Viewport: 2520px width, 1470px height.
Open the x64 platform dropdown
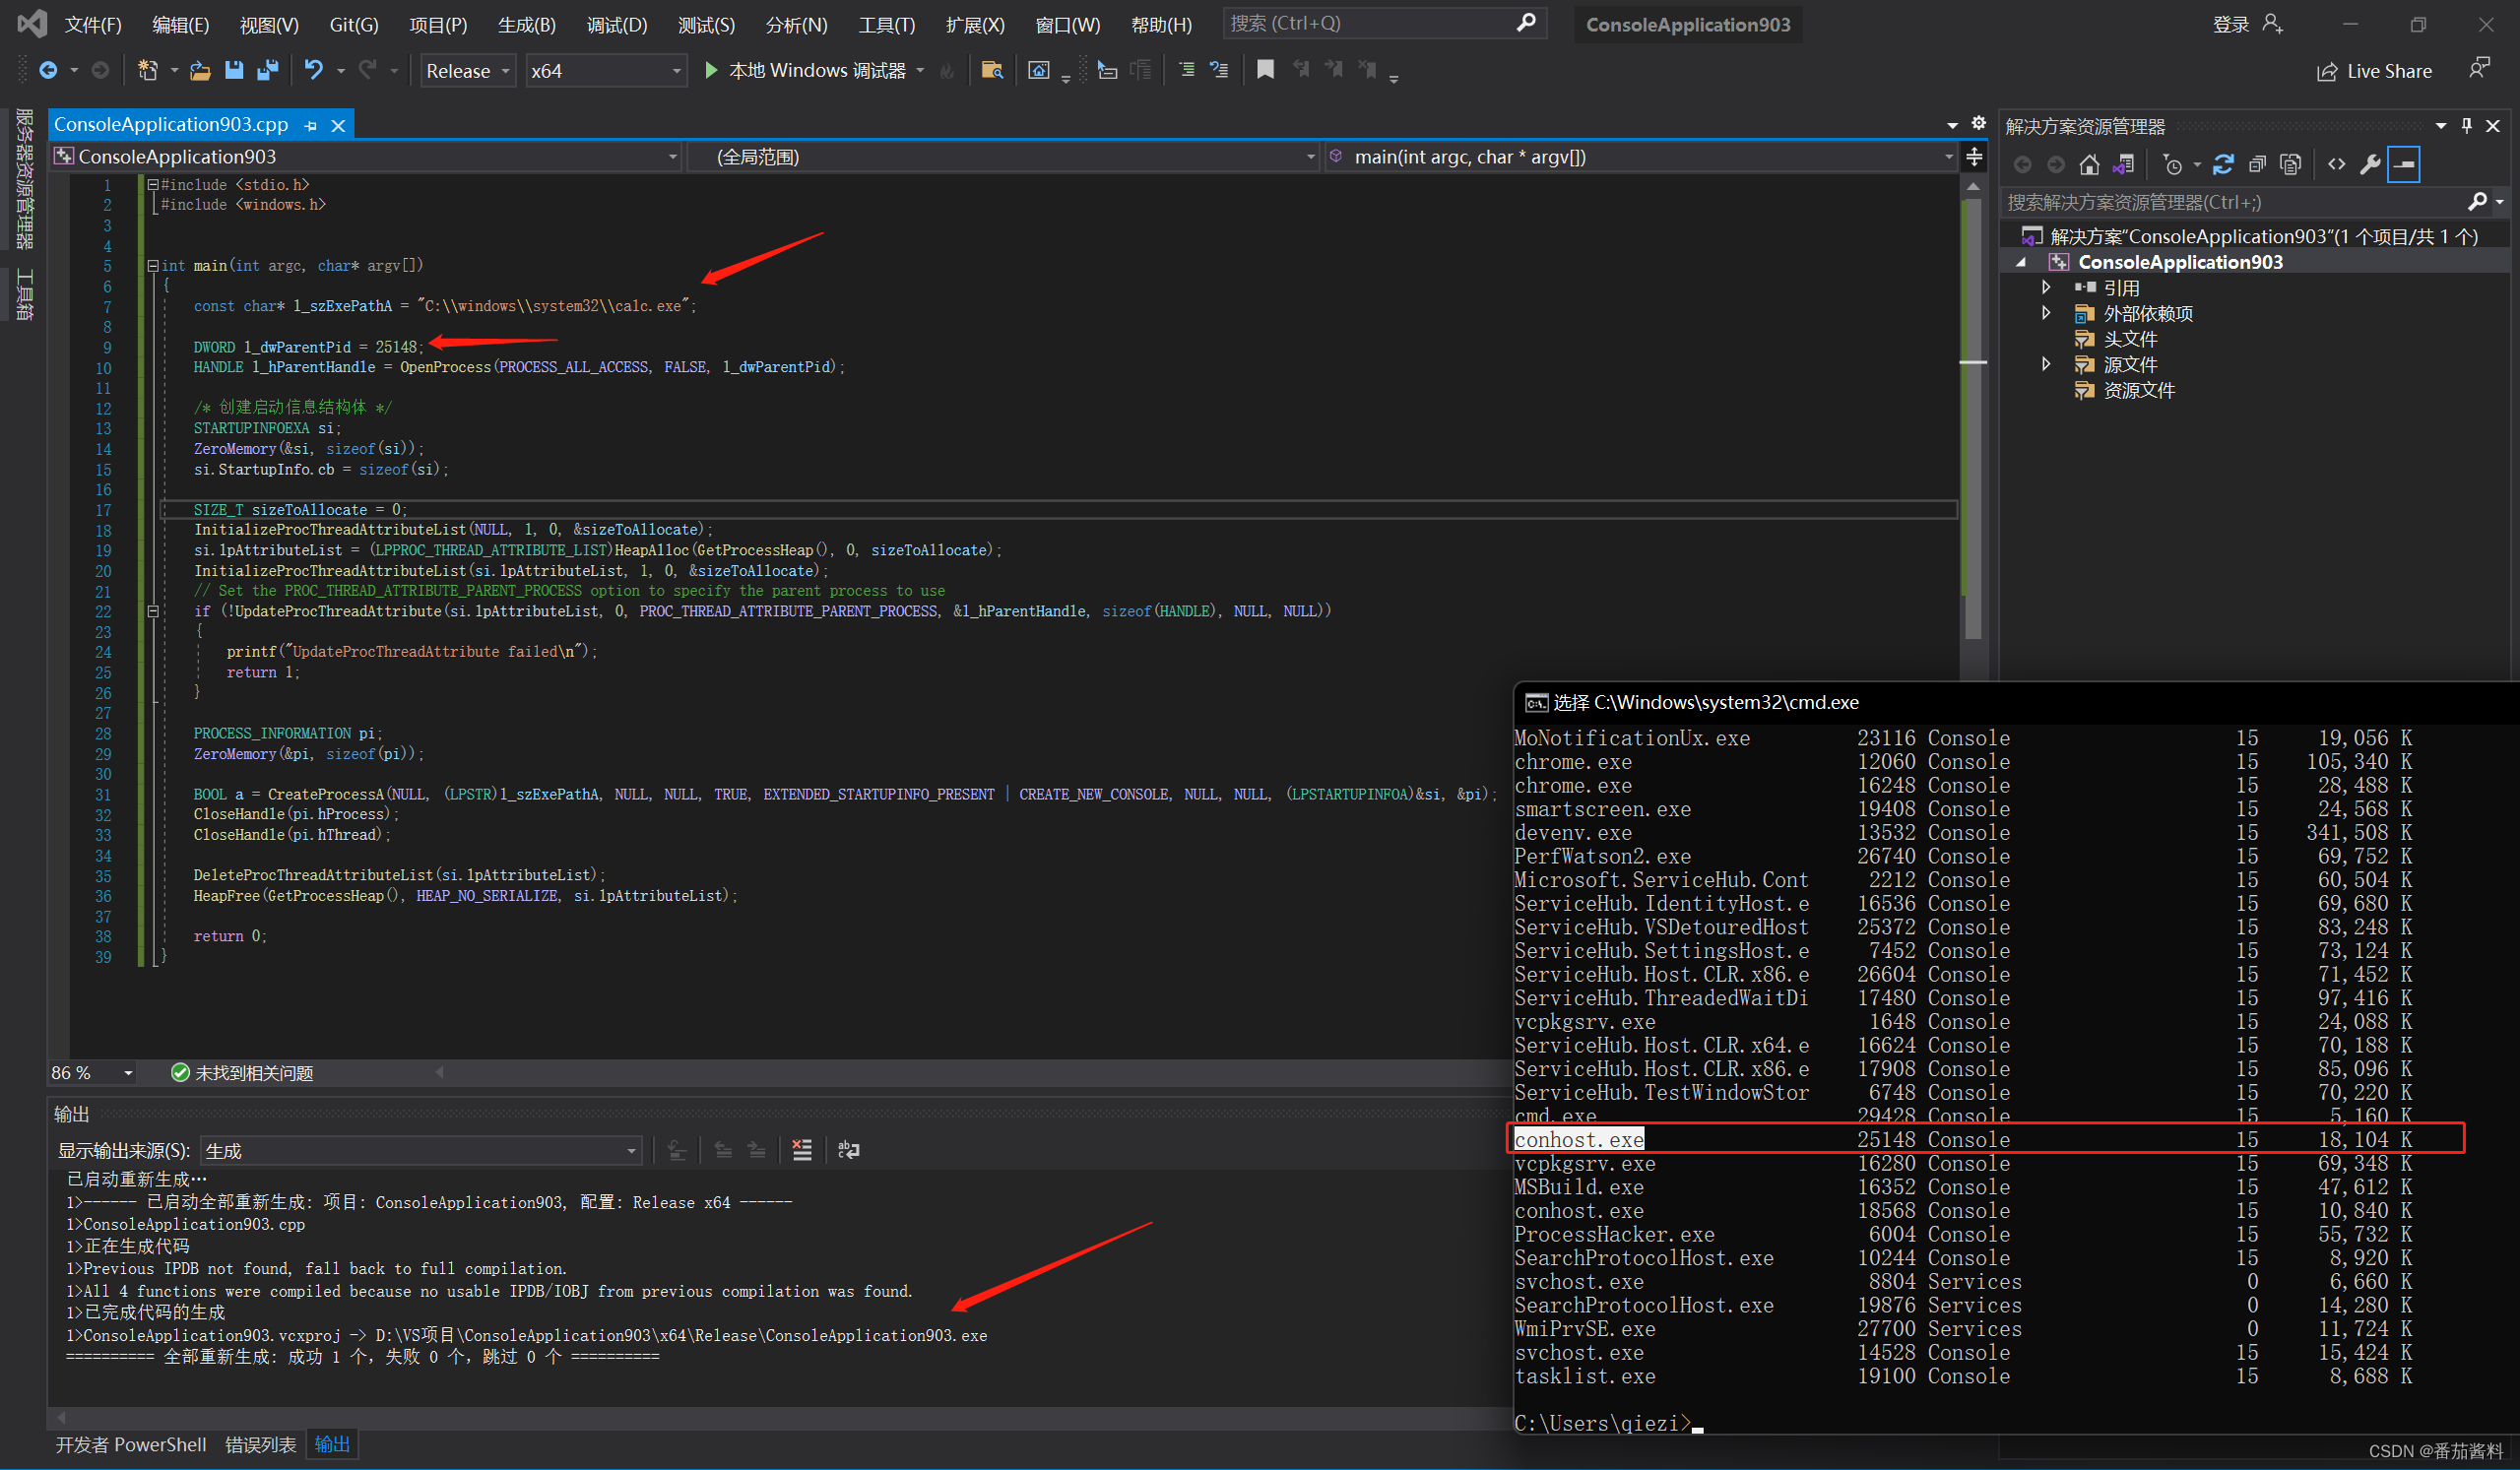(x=605, y=71)
